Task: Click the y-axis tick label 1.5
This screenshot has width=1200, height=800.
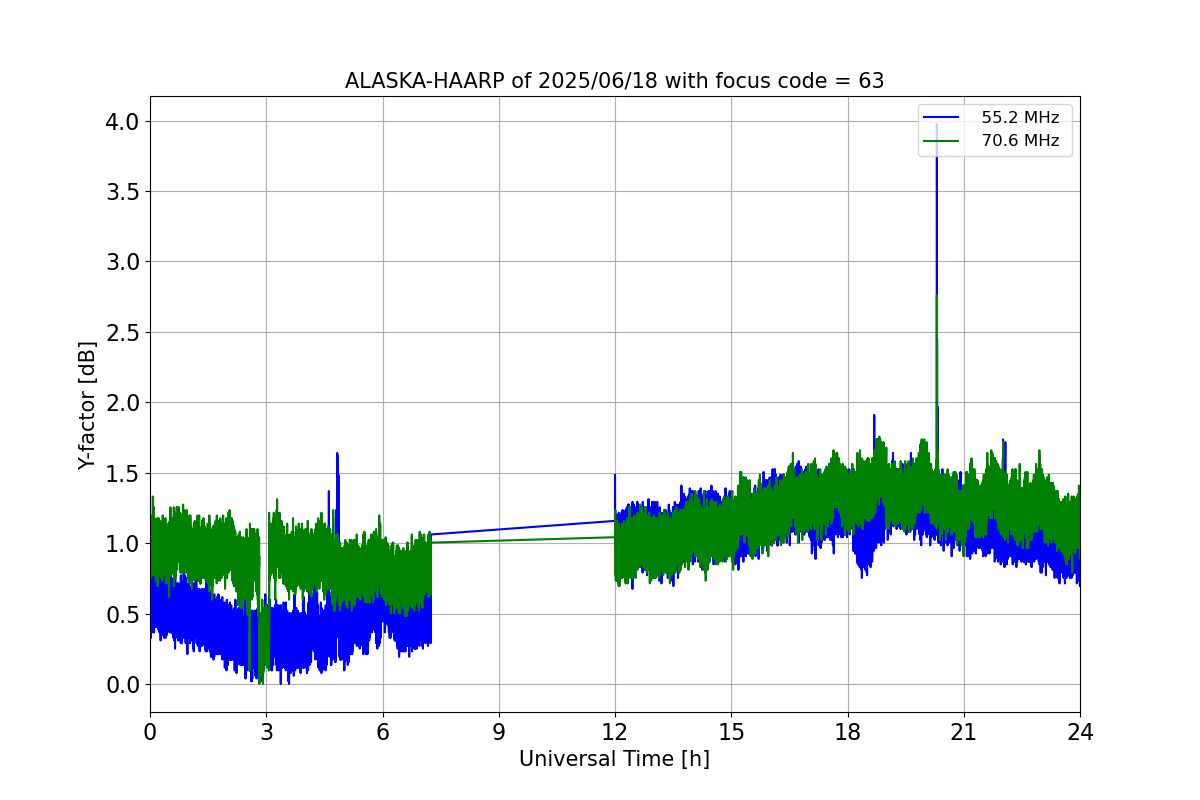Action: (123, 473)
